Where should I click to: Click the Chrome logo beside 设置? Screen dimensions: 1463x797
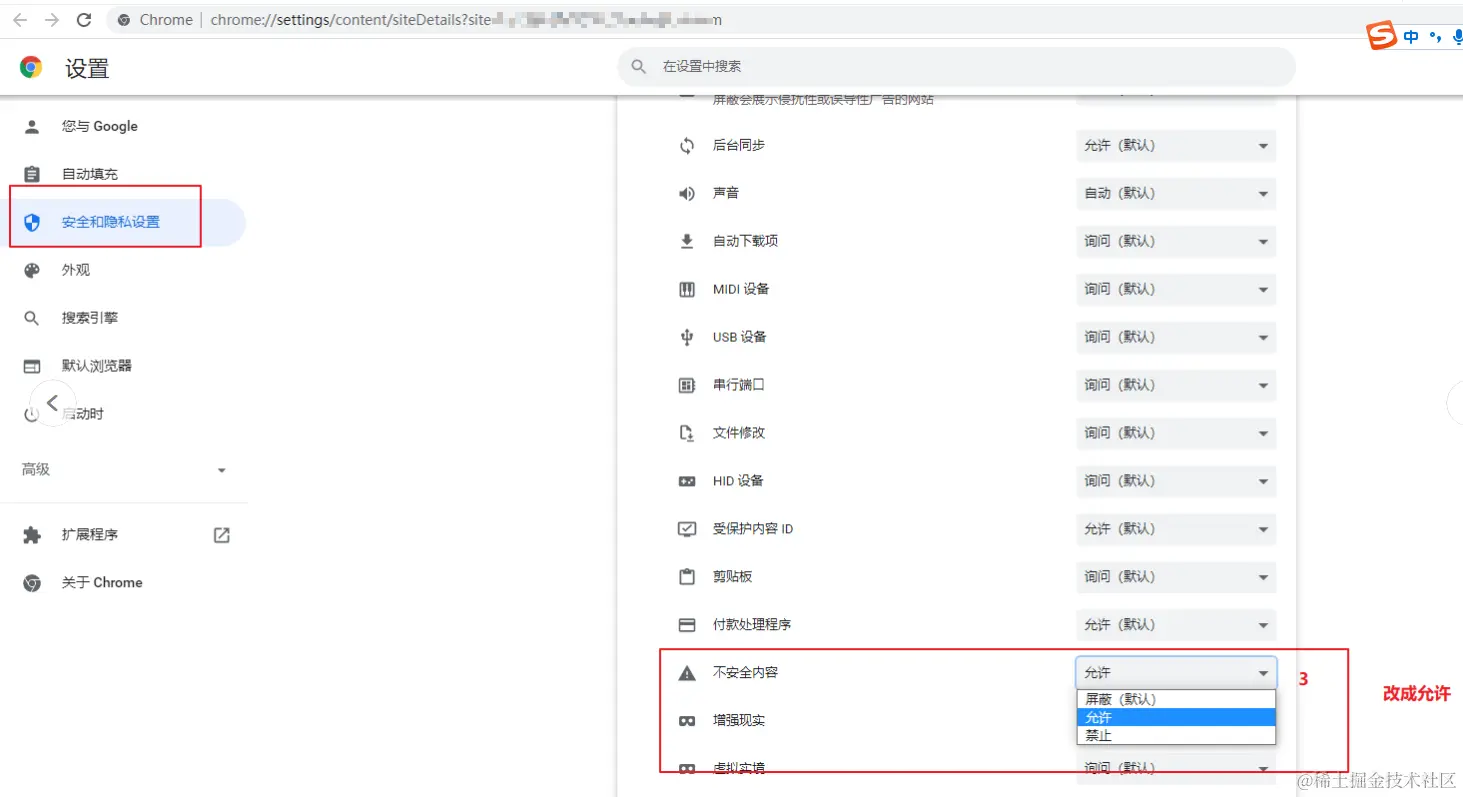[x=31, y=67]
